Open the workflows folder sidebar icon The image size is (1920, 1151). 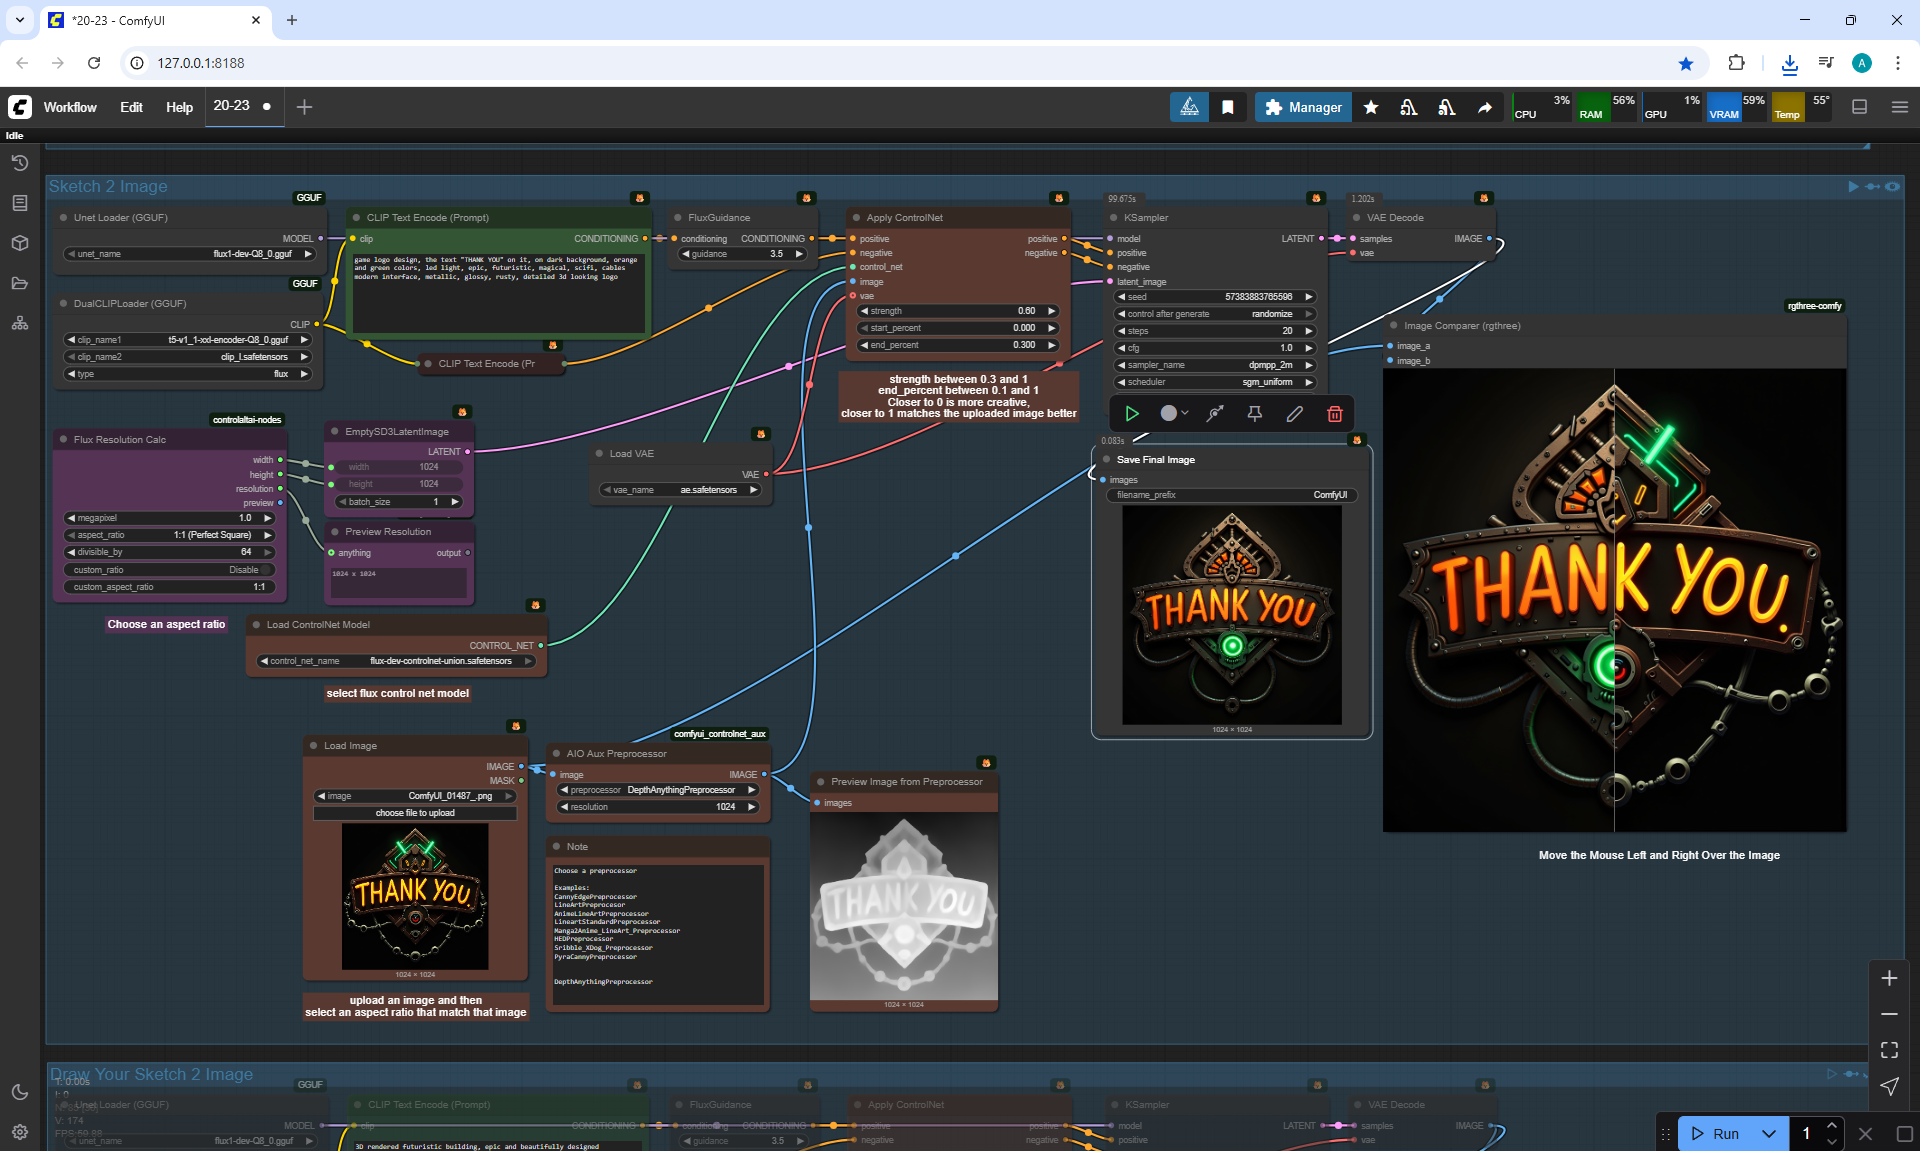(x=20, y=283)
